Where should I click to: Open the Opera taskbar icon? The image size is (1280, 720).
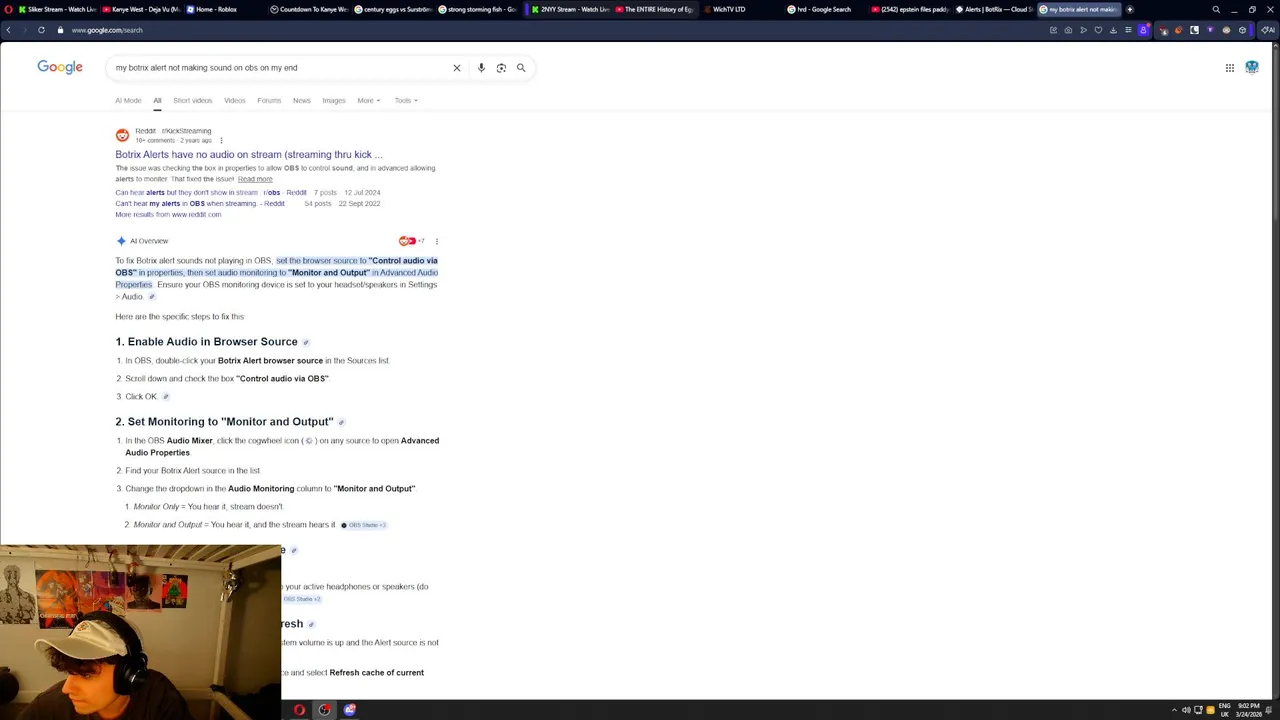(x=299, y=710)
